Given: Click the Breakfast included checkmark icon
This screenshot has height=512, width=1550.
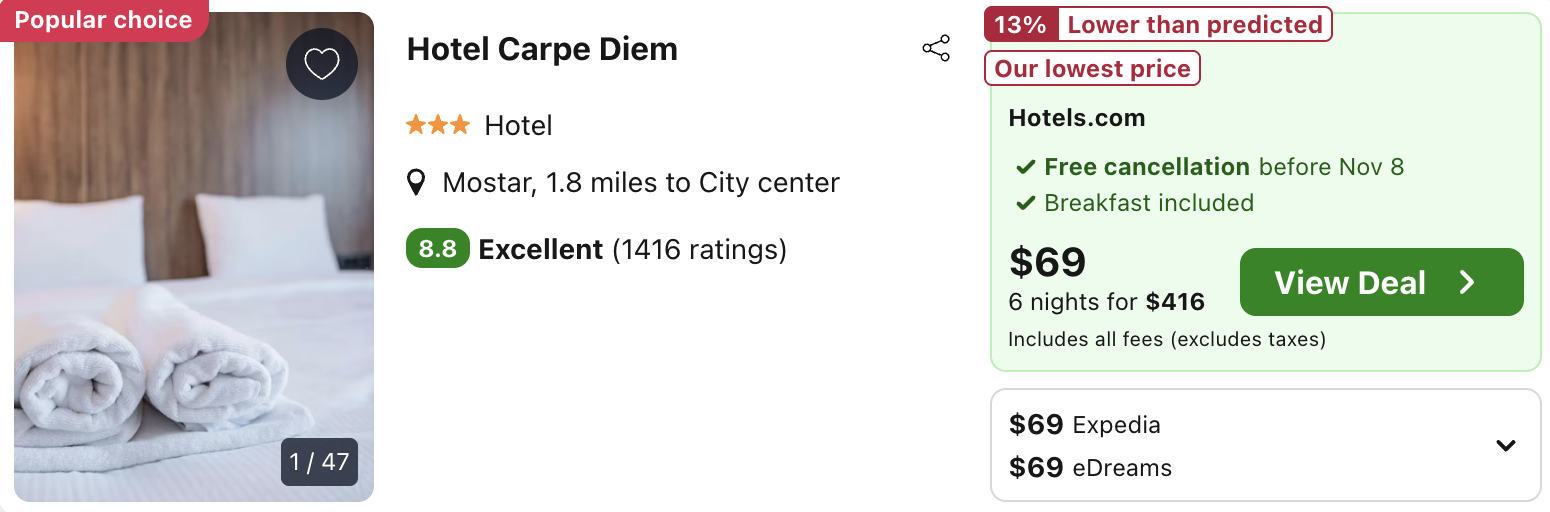Looking at the screenshot, I should 1025,204.
